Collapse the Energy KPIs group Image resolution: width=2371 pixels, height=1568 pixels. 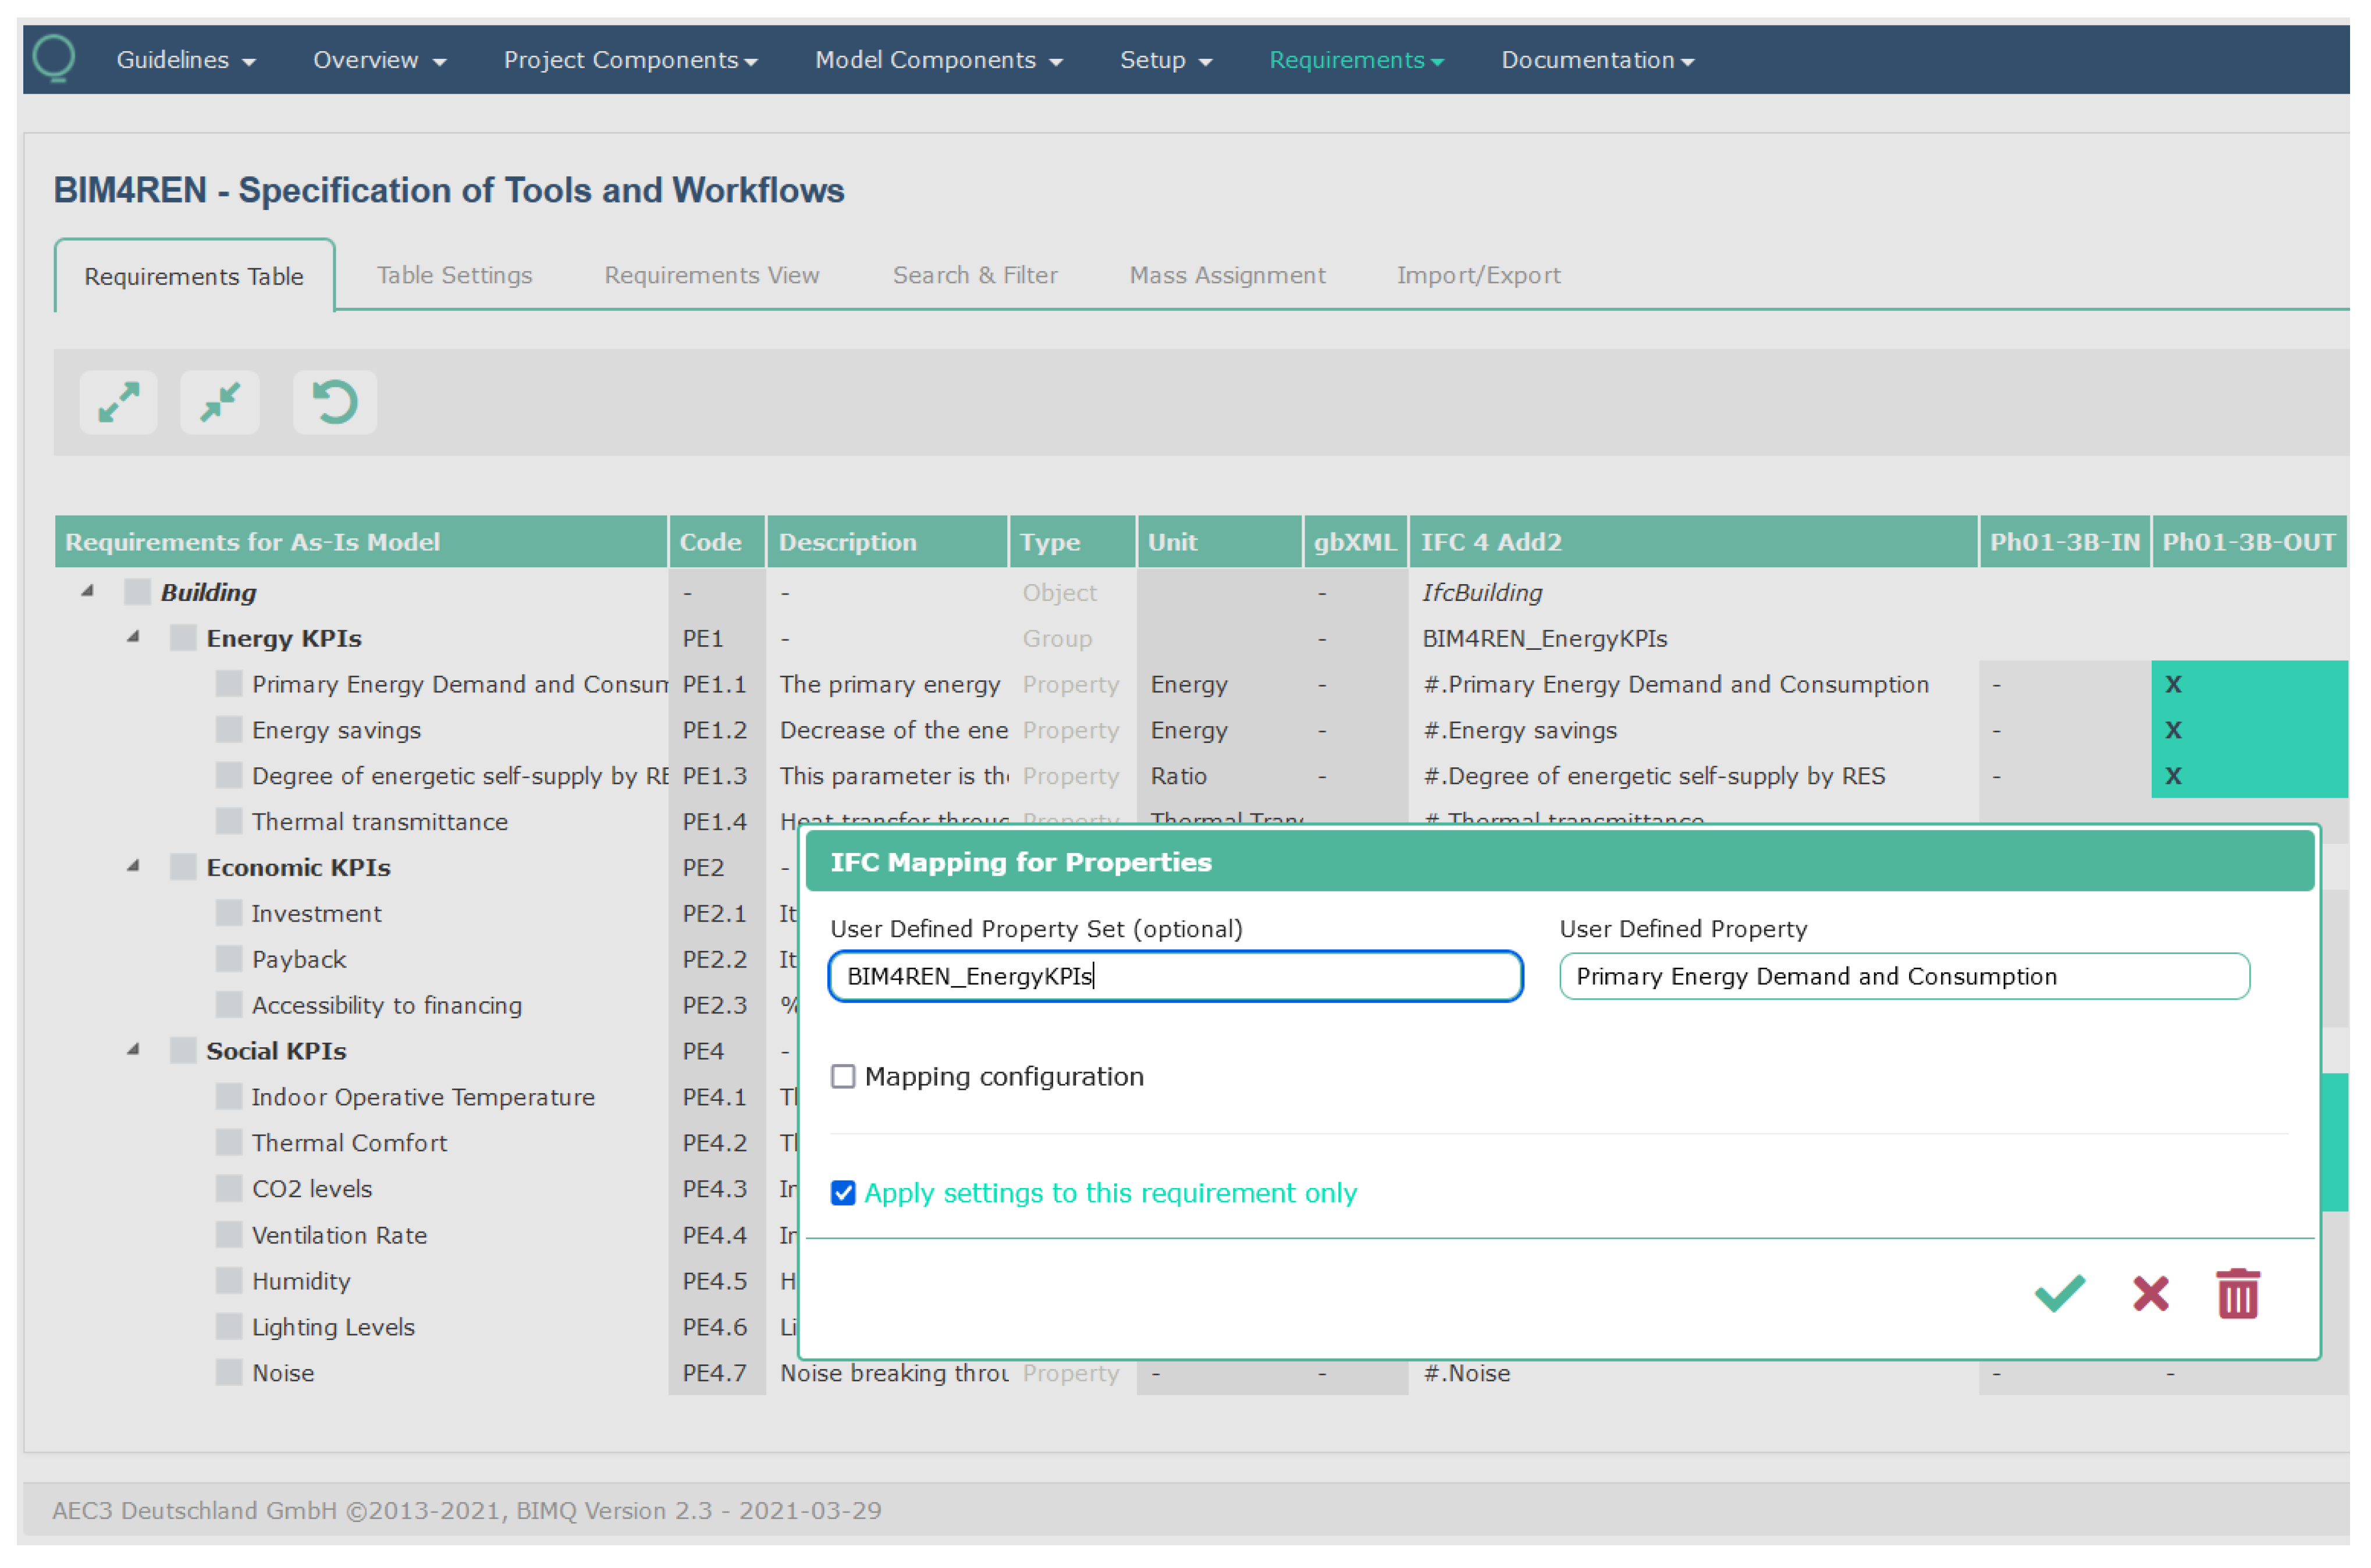click(133, 638)
